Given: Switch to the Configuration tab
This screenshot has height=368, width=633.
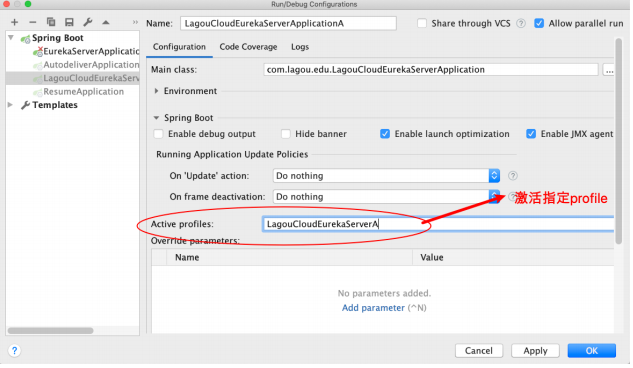Looking at the screenshot, I should pos(179,47).
